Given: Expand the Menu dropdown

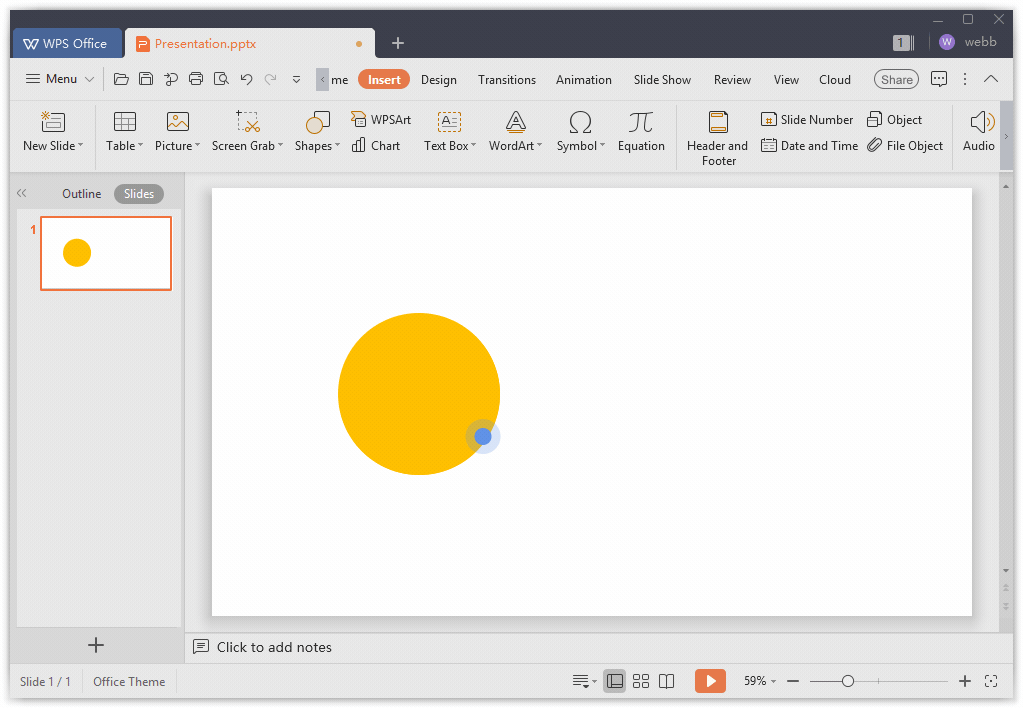Looking at the screenshot, I should tap(60, 80).
